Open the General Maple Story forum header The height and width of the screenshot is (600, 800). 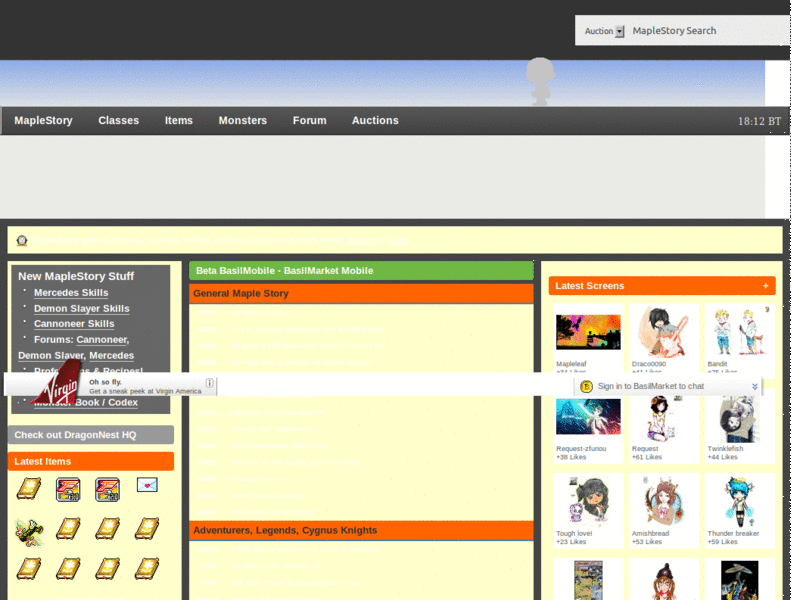[361, 294]
